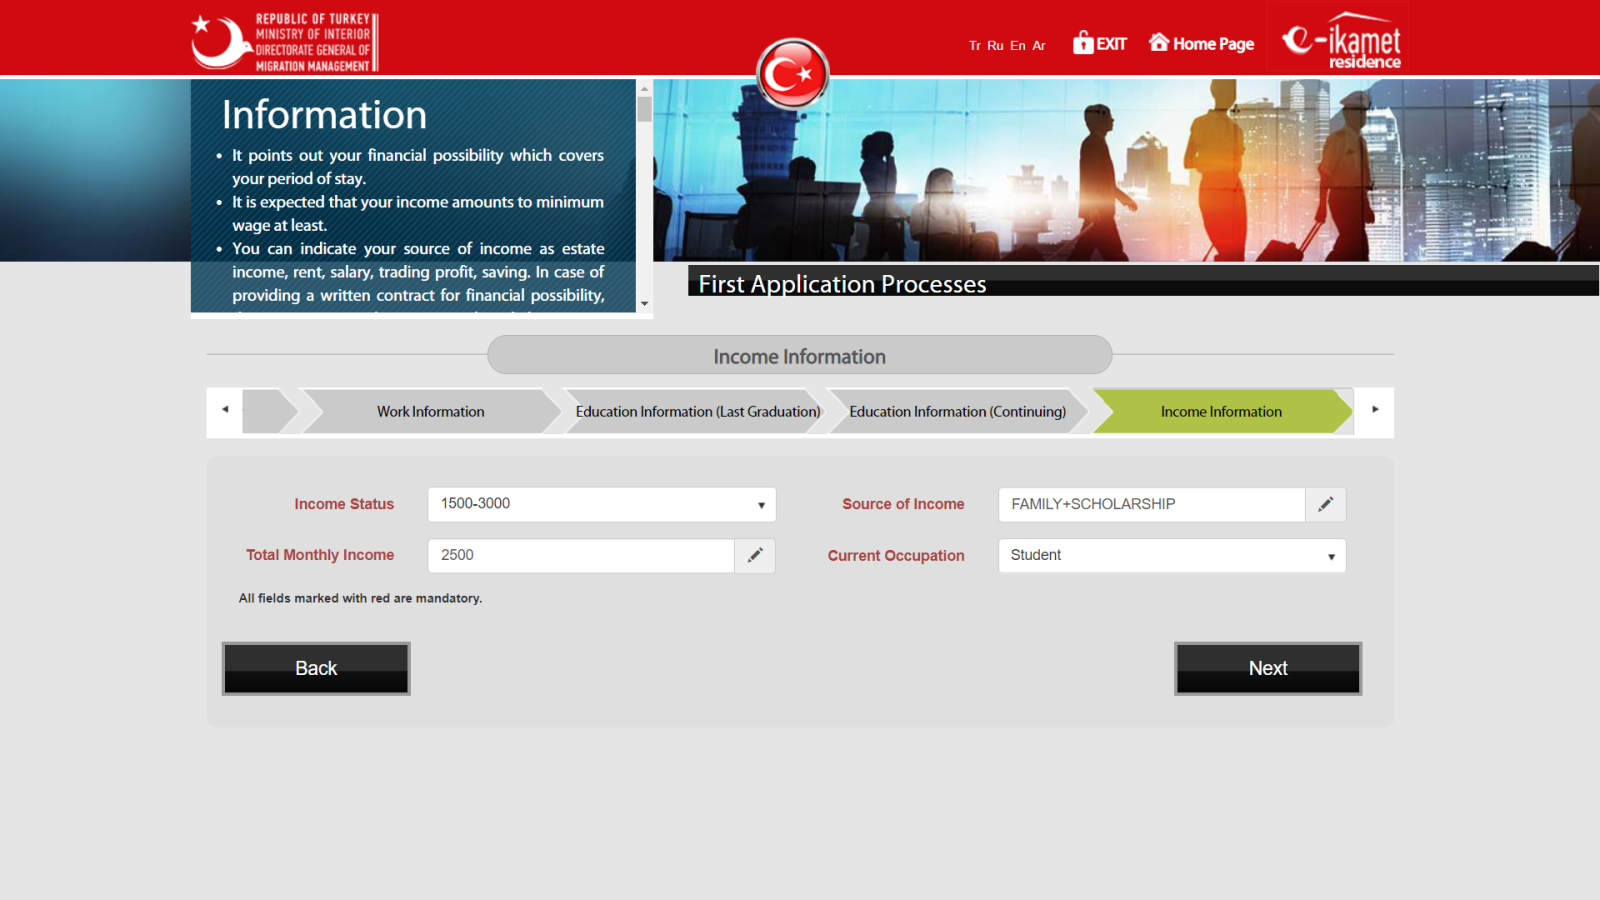Screen dimensions: 1600x900
Task: Click the Source of Income text field
Action: (x=1151, y=505)
